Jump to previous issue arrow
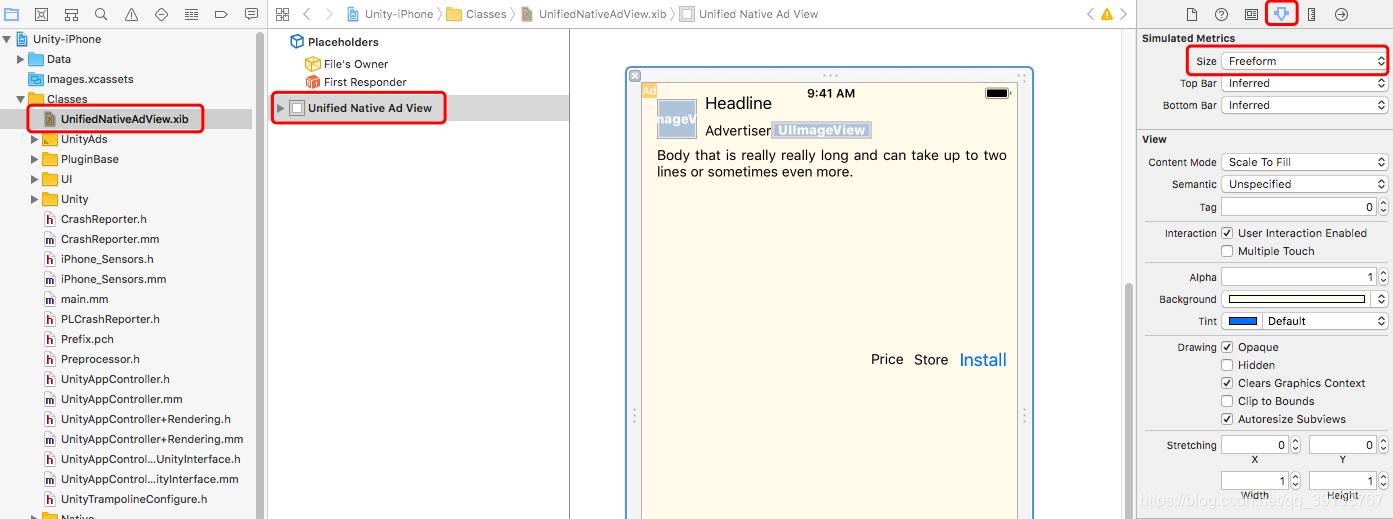Screen dimensions: 1393x519 pyautogui.click(x=1091, y=14)
